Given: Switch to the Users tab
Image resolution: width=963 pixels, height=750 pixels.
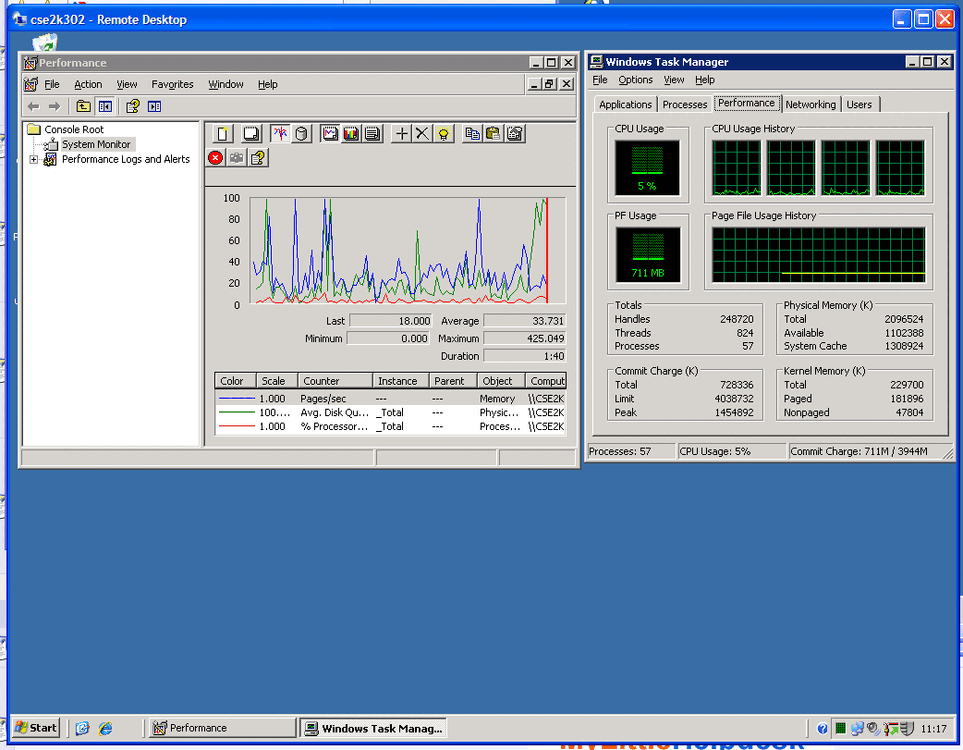Looking at the screenshot, I should (x=859, y=104).
